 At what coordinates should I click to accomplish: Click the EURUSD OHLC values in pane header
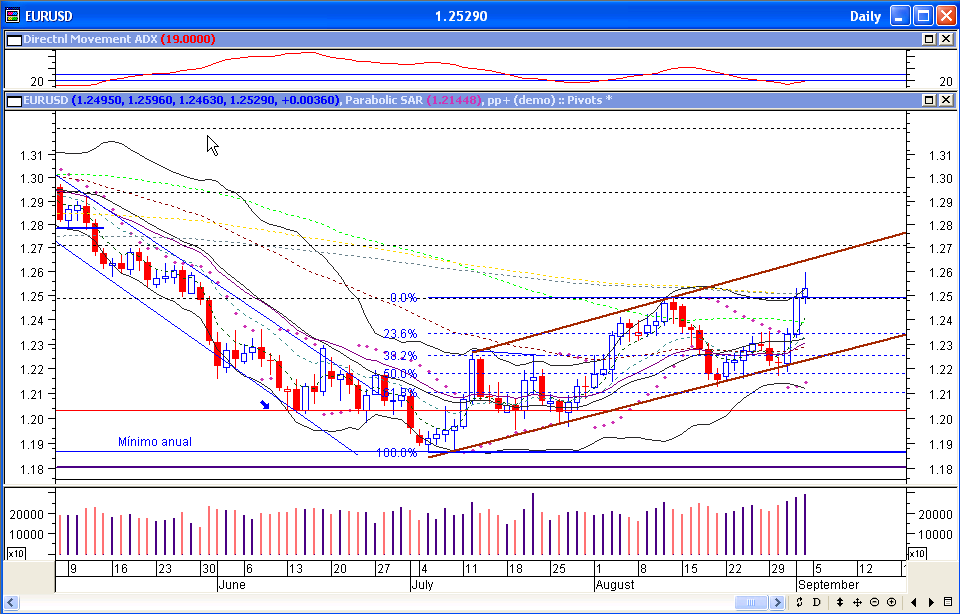(x=205, y=100)
